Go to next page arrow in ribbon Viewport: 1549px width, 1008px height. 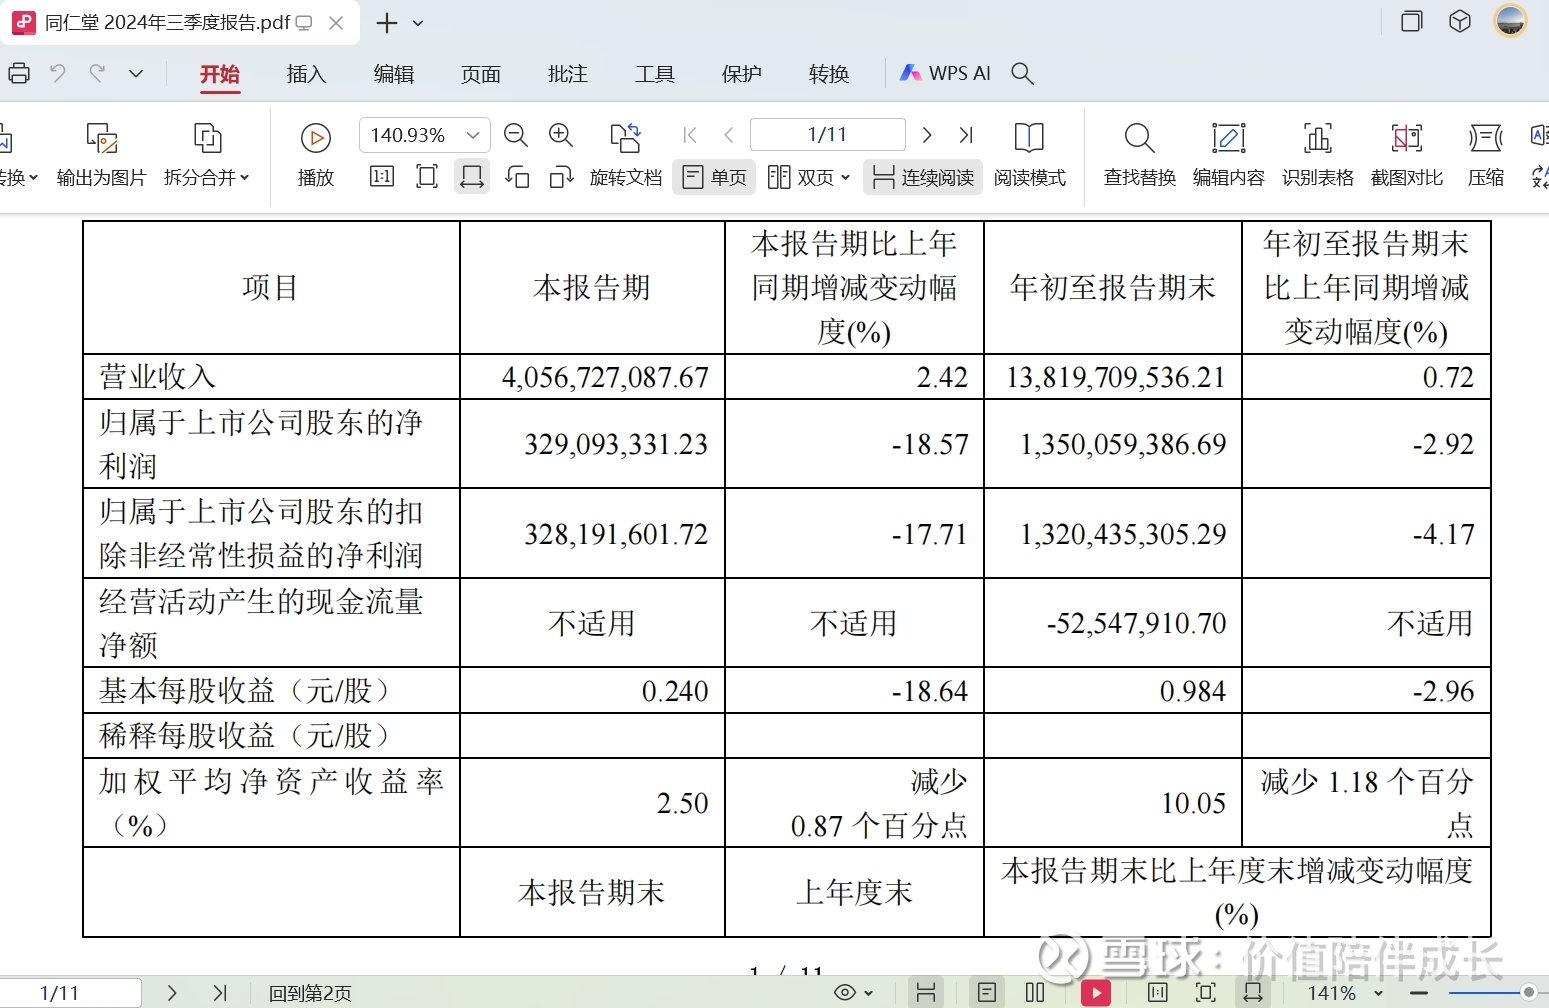click(927, 135)
